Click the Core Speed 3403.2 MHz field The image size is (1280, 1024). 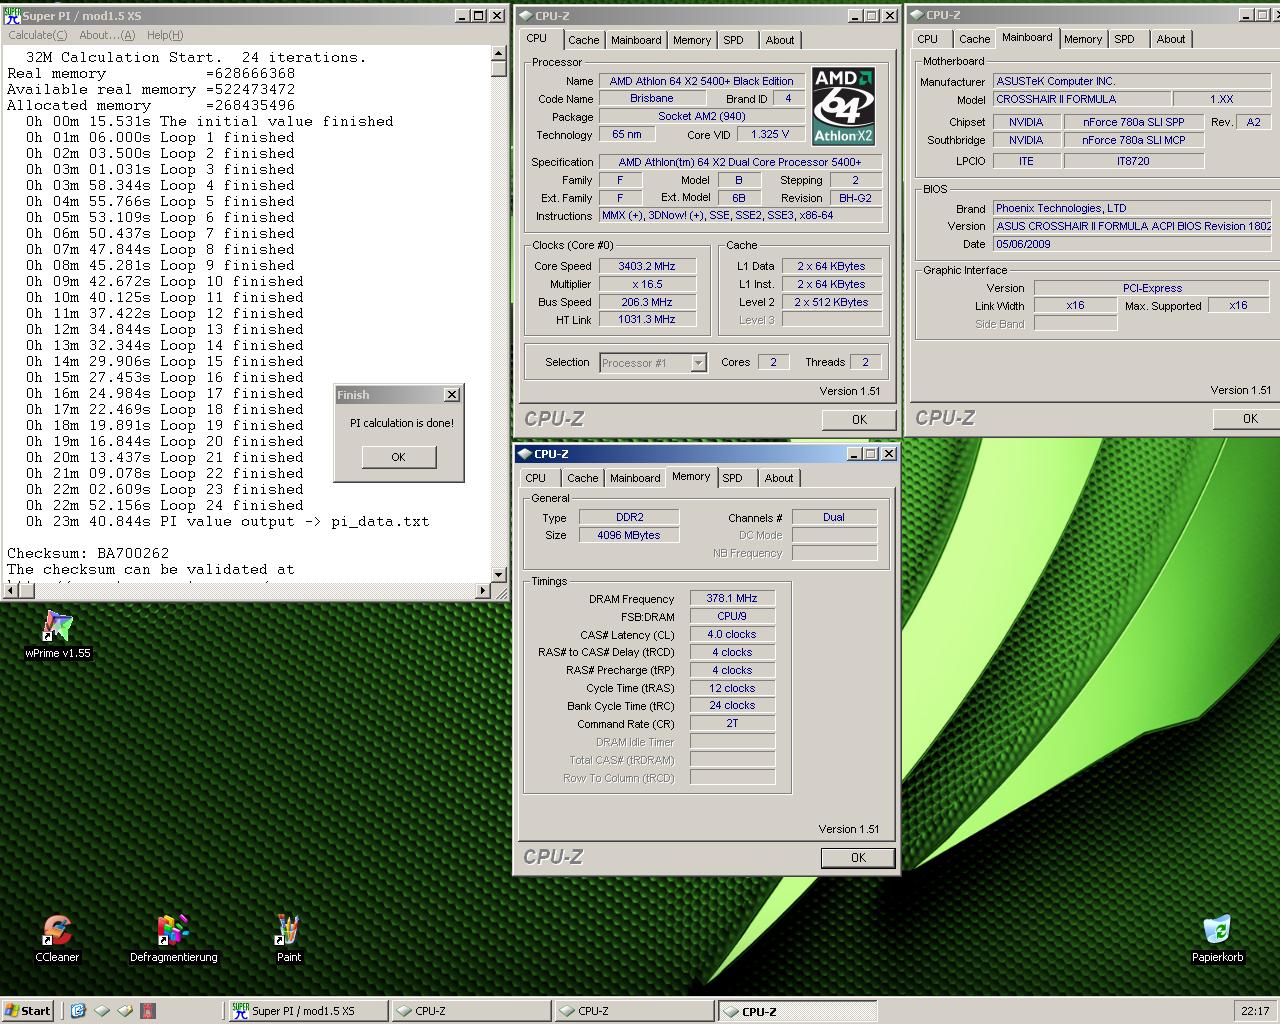point(648,266)
